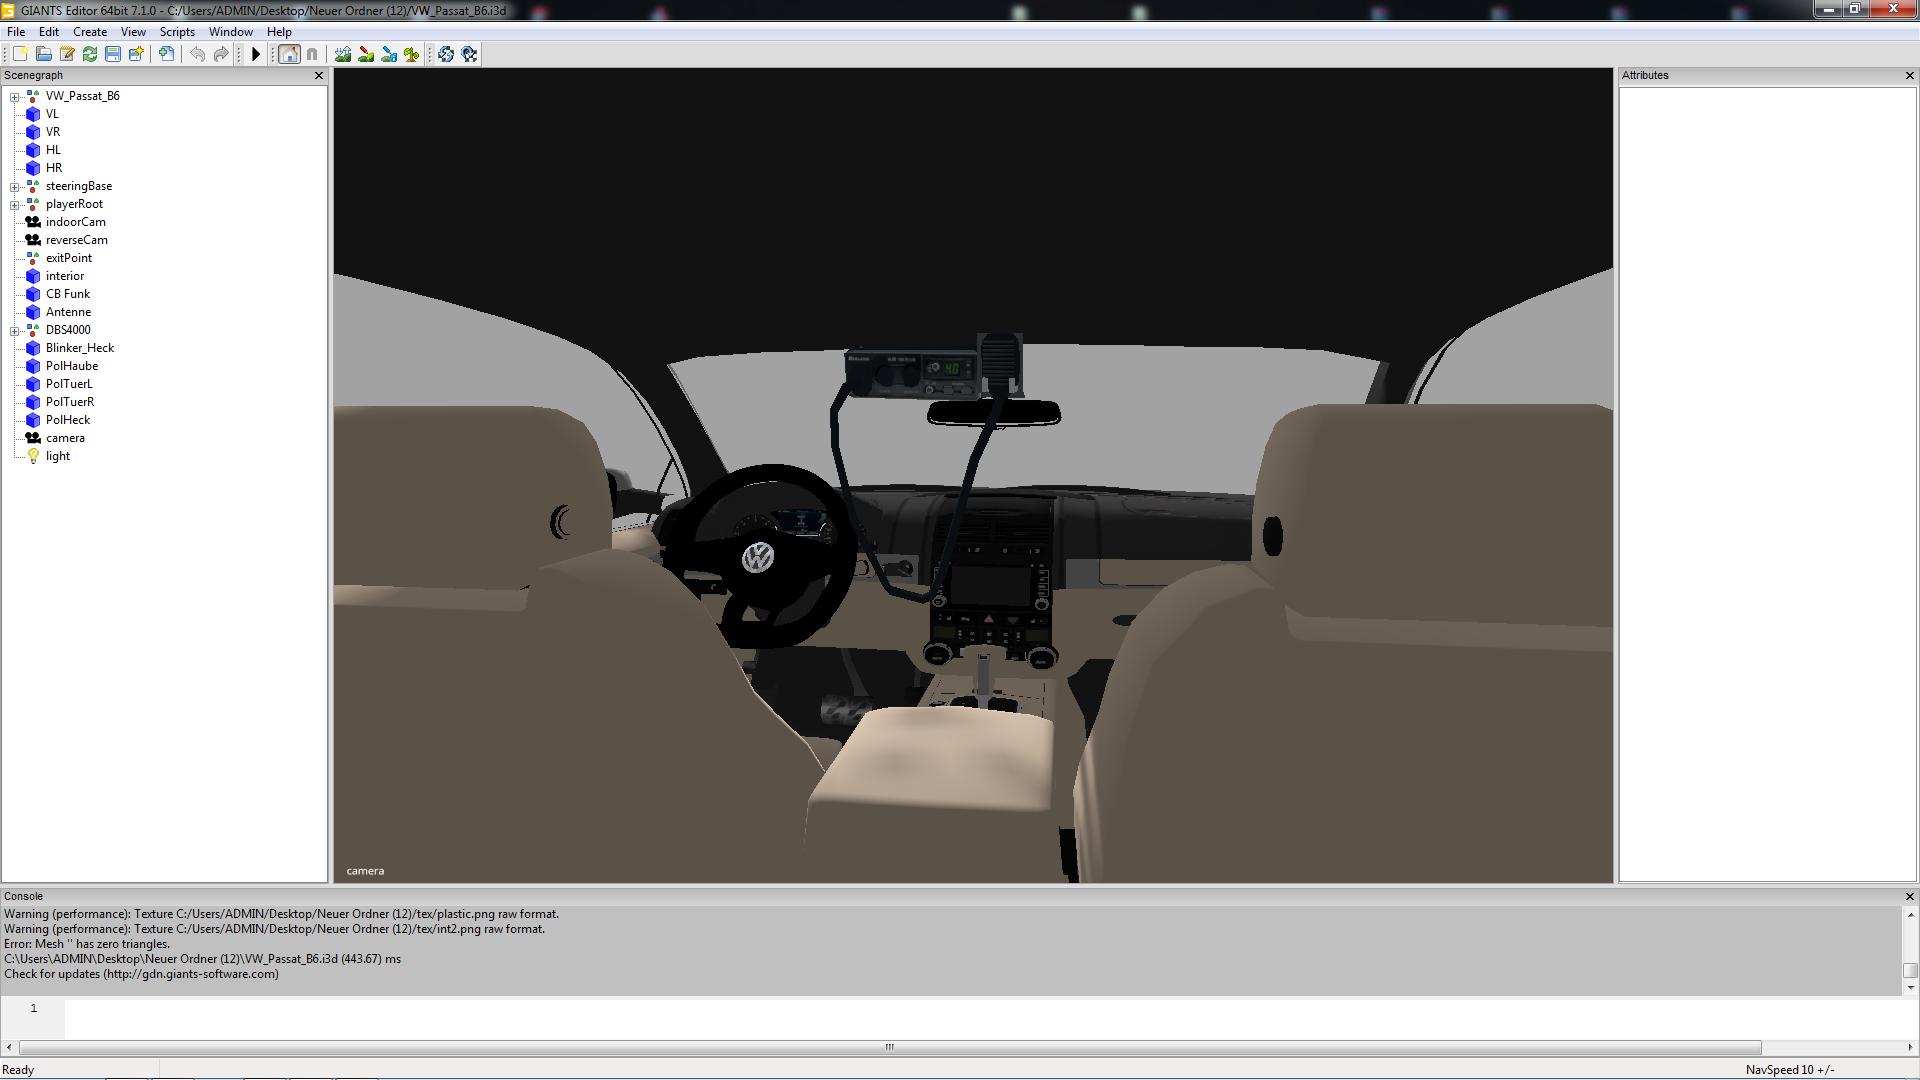This screenshot has height=1080, width=1920.
Task: Open the Scripts menu
Action: pos(177,32)
